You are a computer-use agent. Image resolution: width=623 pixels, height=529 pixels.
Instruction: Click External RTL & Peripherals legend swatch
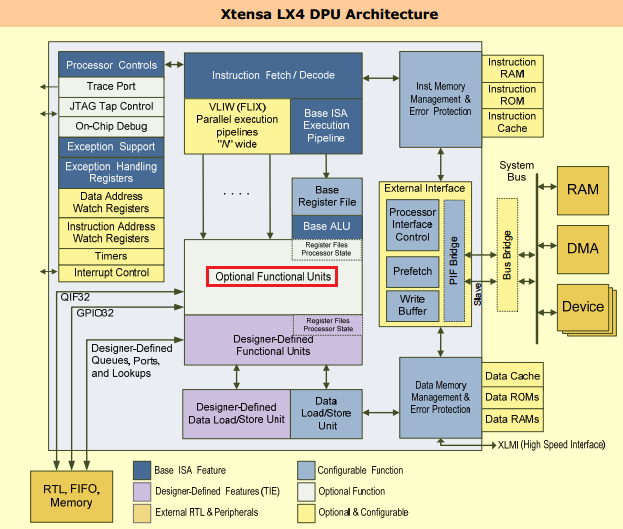click(x=142, y=513)
